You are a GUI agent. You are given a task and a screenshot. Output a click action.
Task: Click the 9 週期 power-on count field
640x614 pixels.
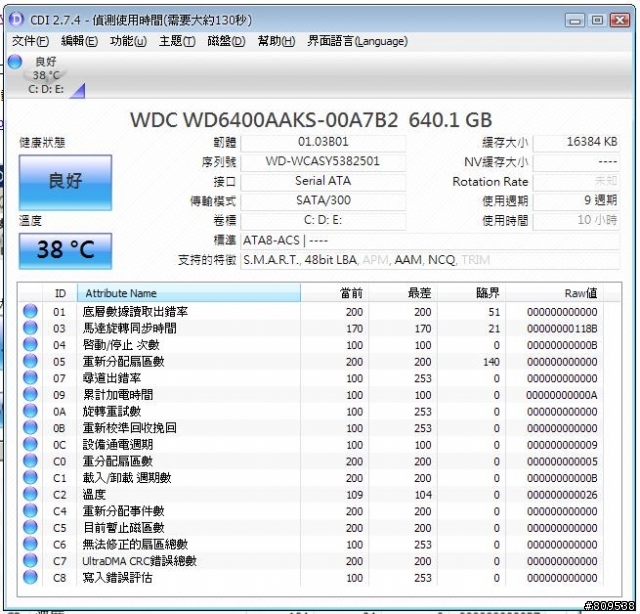pos(576,200)
